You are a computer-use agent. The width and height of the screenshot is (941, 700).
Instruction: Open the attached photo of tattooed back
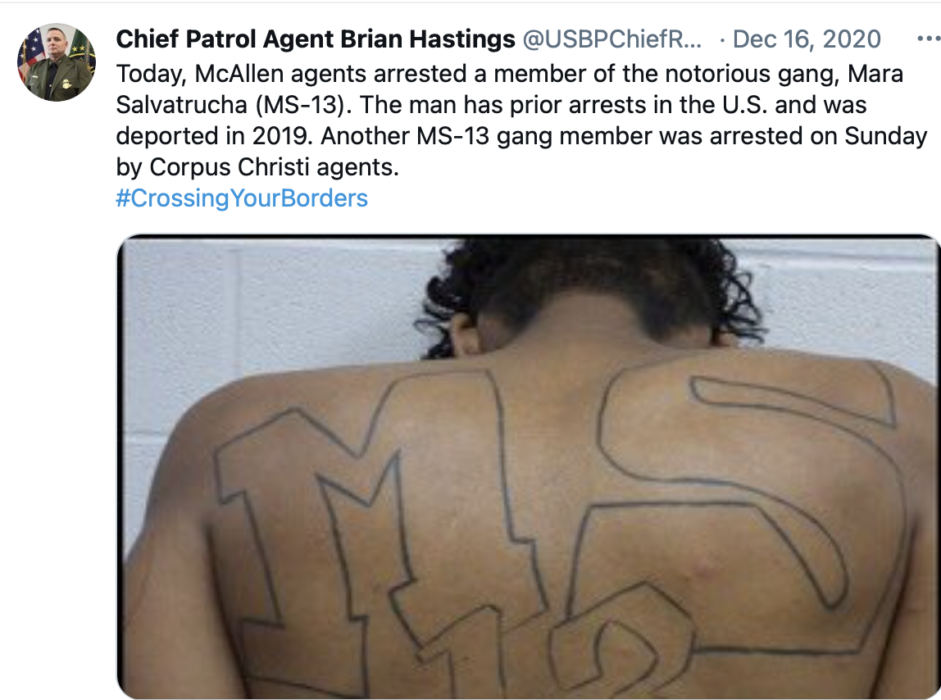pos(528,466)
